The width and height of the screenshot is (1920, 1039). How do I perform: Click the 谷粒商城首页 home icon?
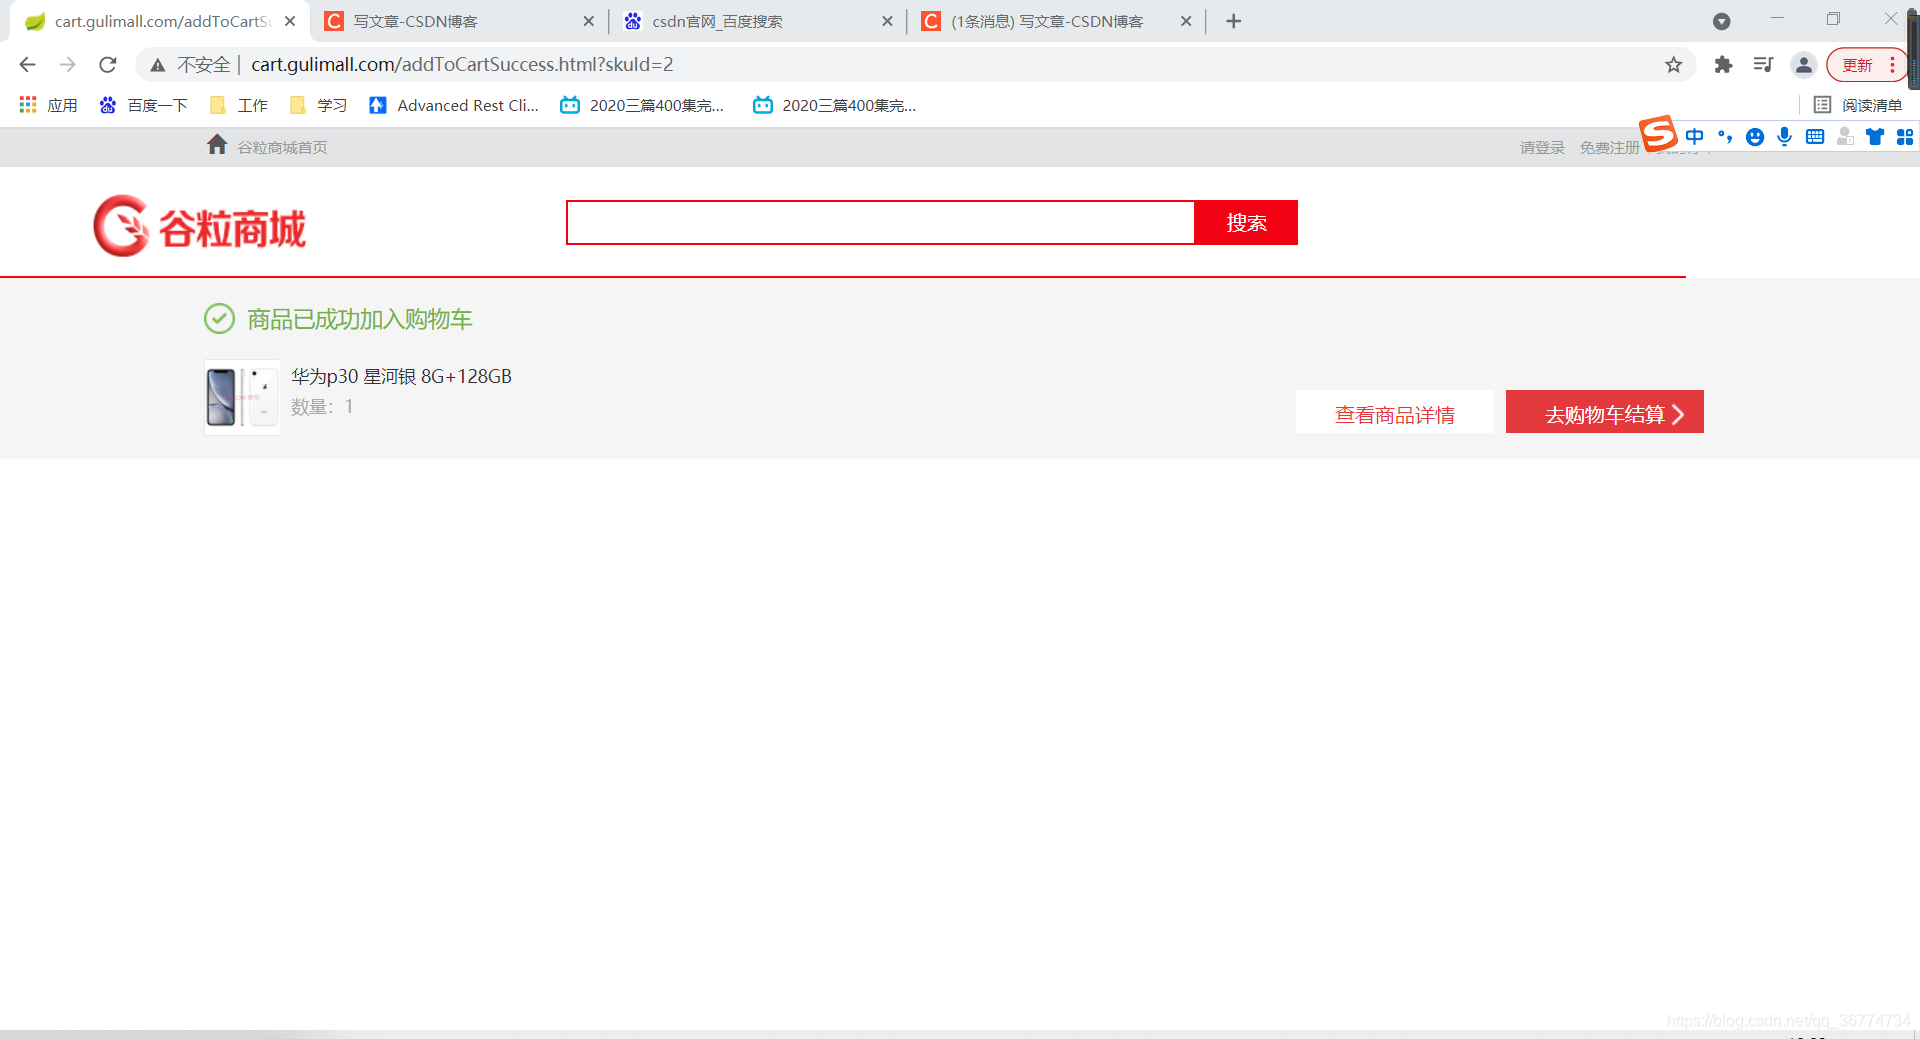pos(217,145)
